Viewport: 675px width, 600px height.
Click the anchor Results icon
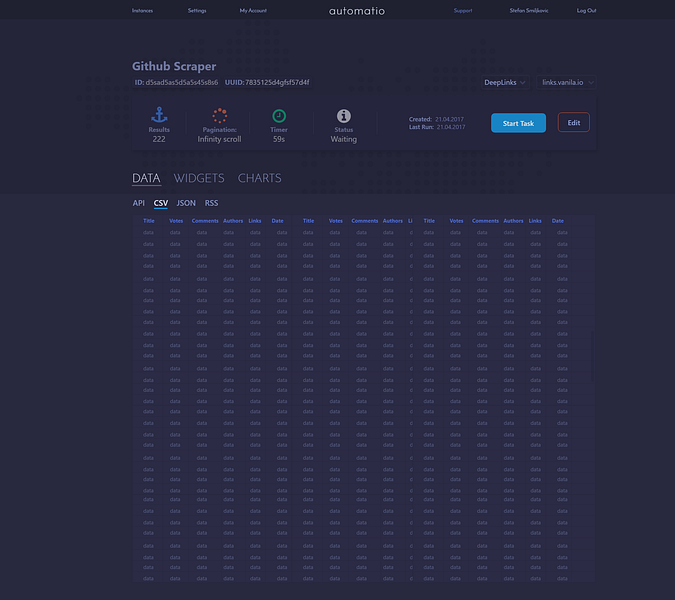pos(159,116)
